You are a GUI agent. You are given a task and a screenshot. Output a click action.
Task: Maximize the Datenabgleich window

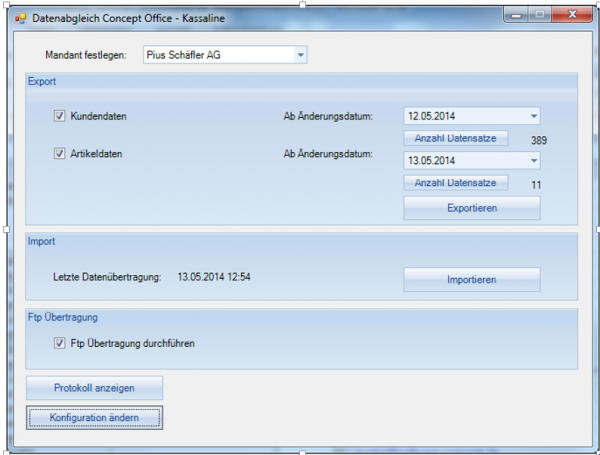coord(540,17)
